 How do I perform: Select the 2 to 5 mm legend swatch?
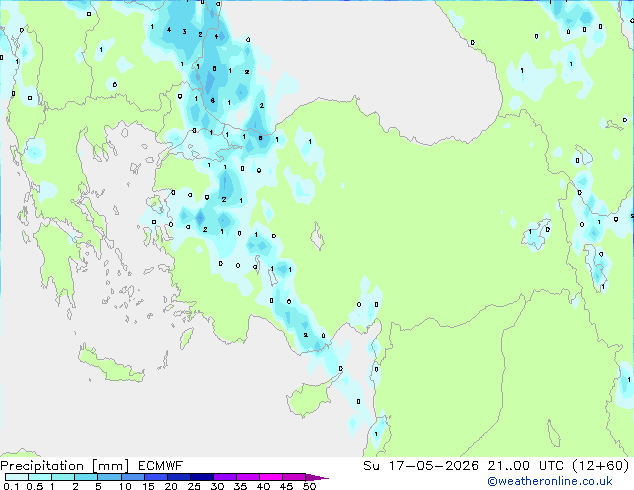[x=86, y=477]
